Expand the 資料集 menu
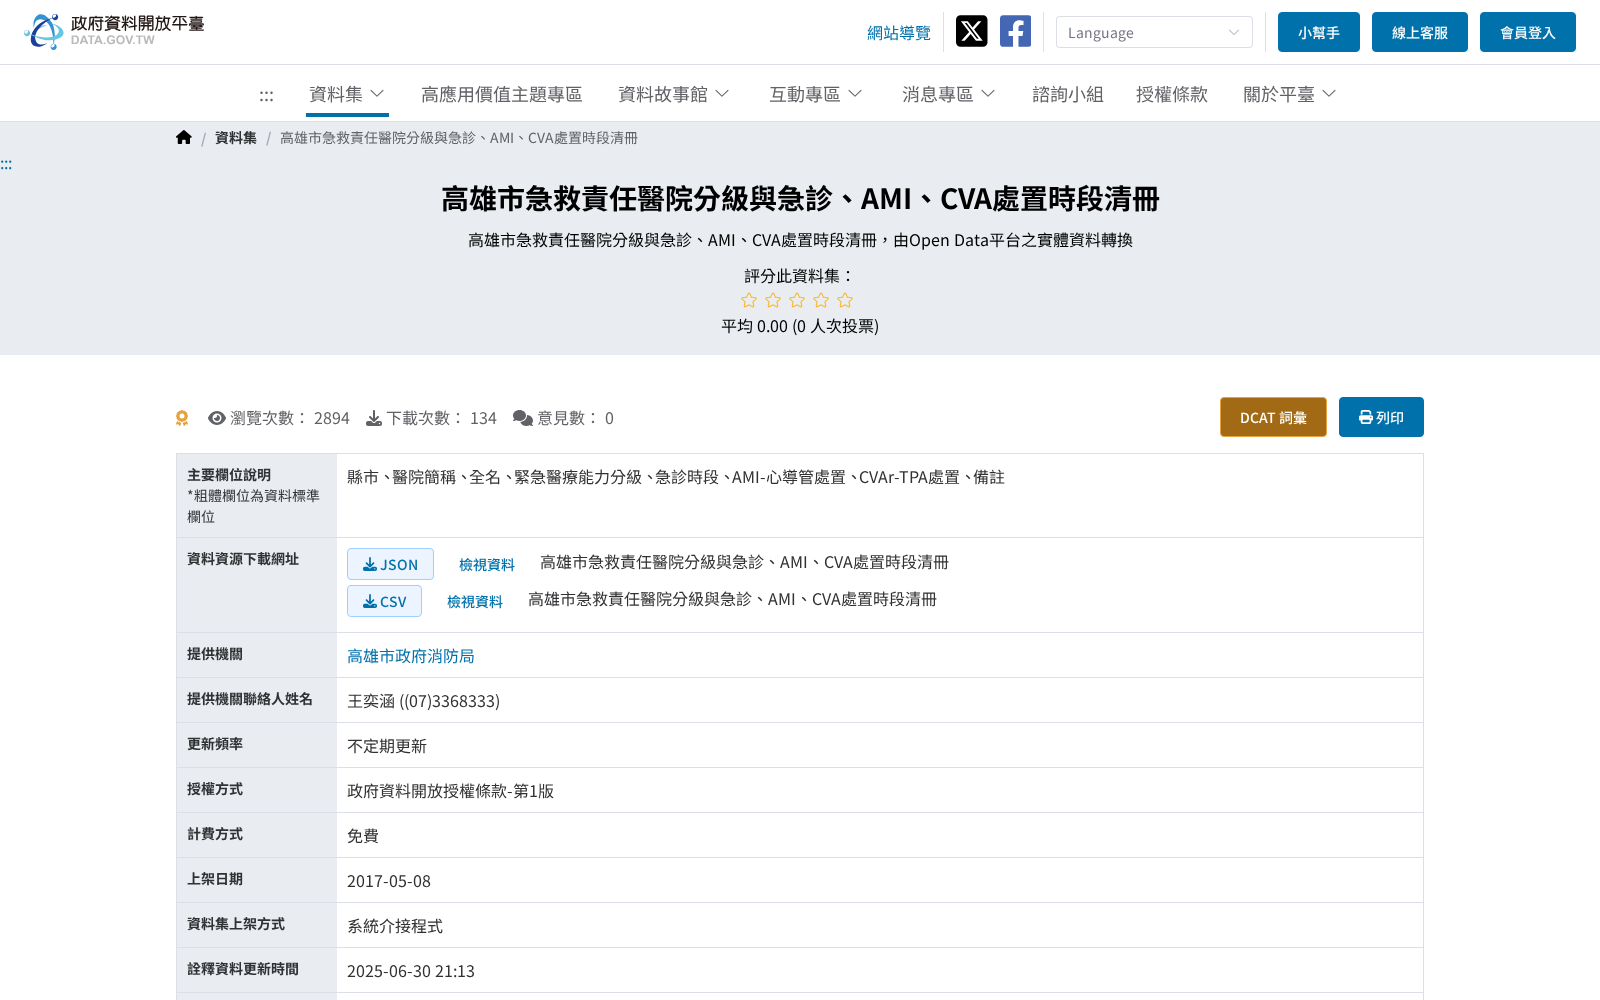Screen dimensions: 1600x1000 pyautogui.click(x=347, y=94)
